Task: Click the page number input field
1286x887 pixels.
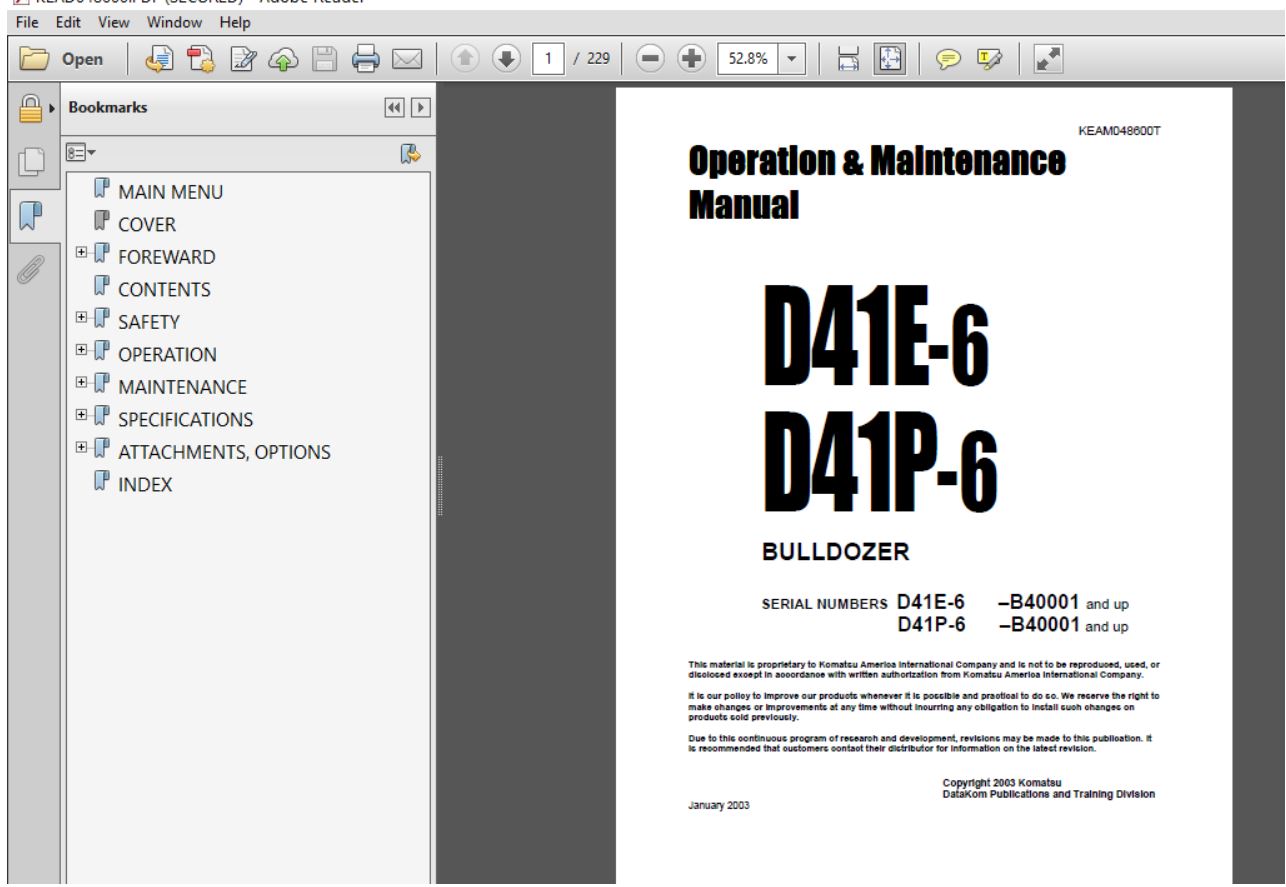Action: 550,59
